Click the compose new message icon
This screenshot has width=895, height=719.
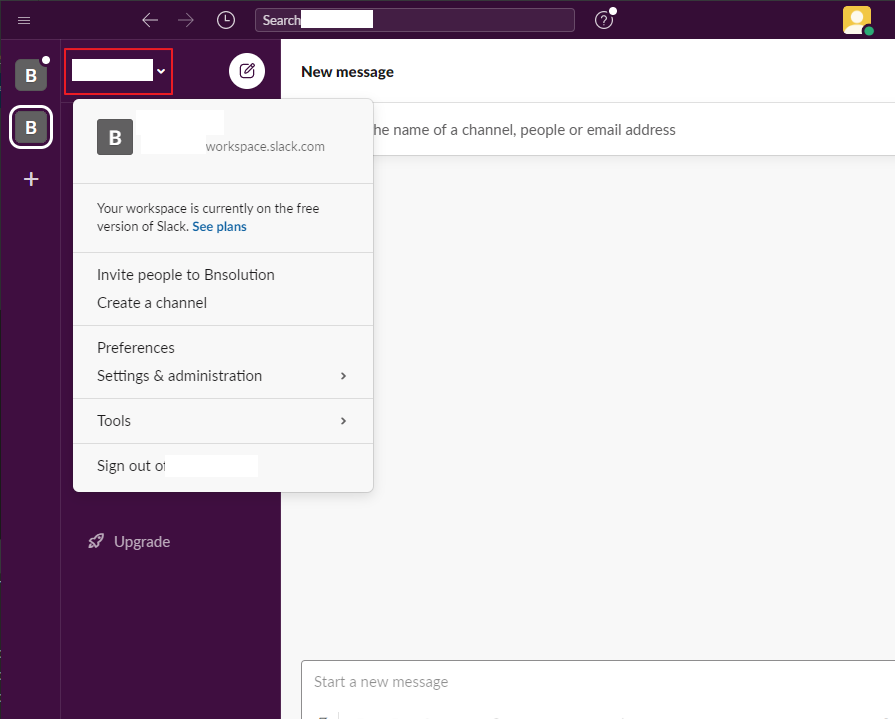coord(247,71)
